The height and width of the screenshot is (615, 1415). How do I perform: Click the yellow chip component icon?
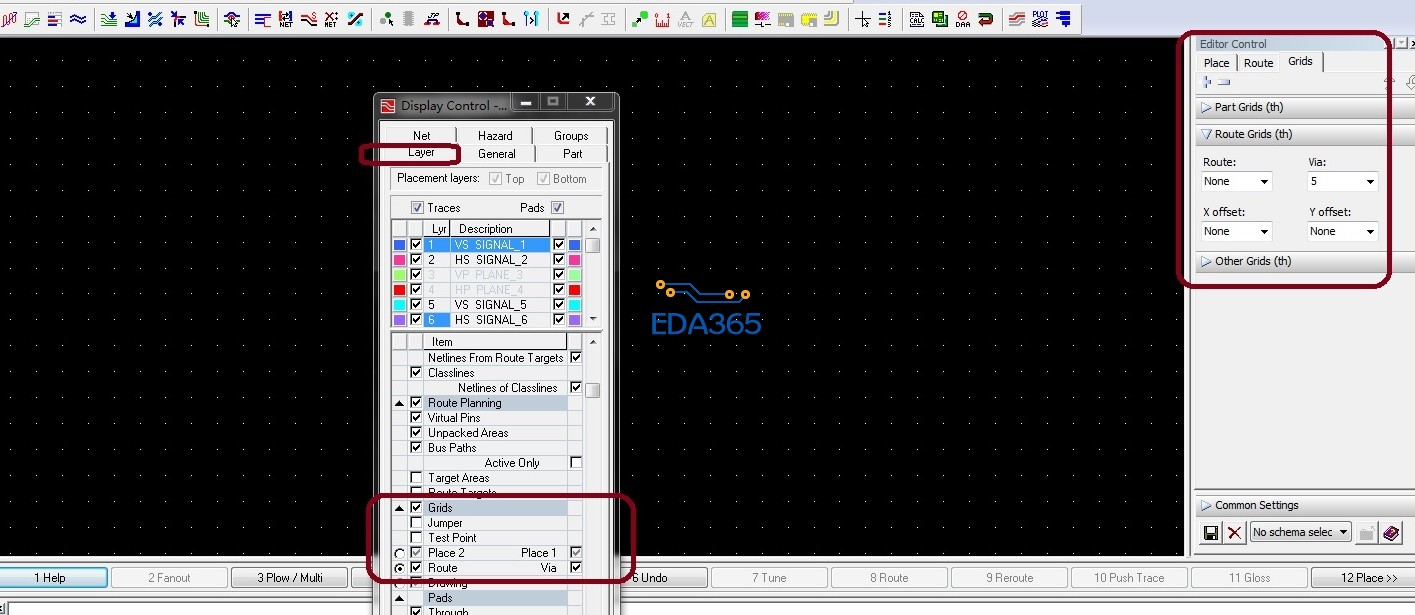coord(808,19)
